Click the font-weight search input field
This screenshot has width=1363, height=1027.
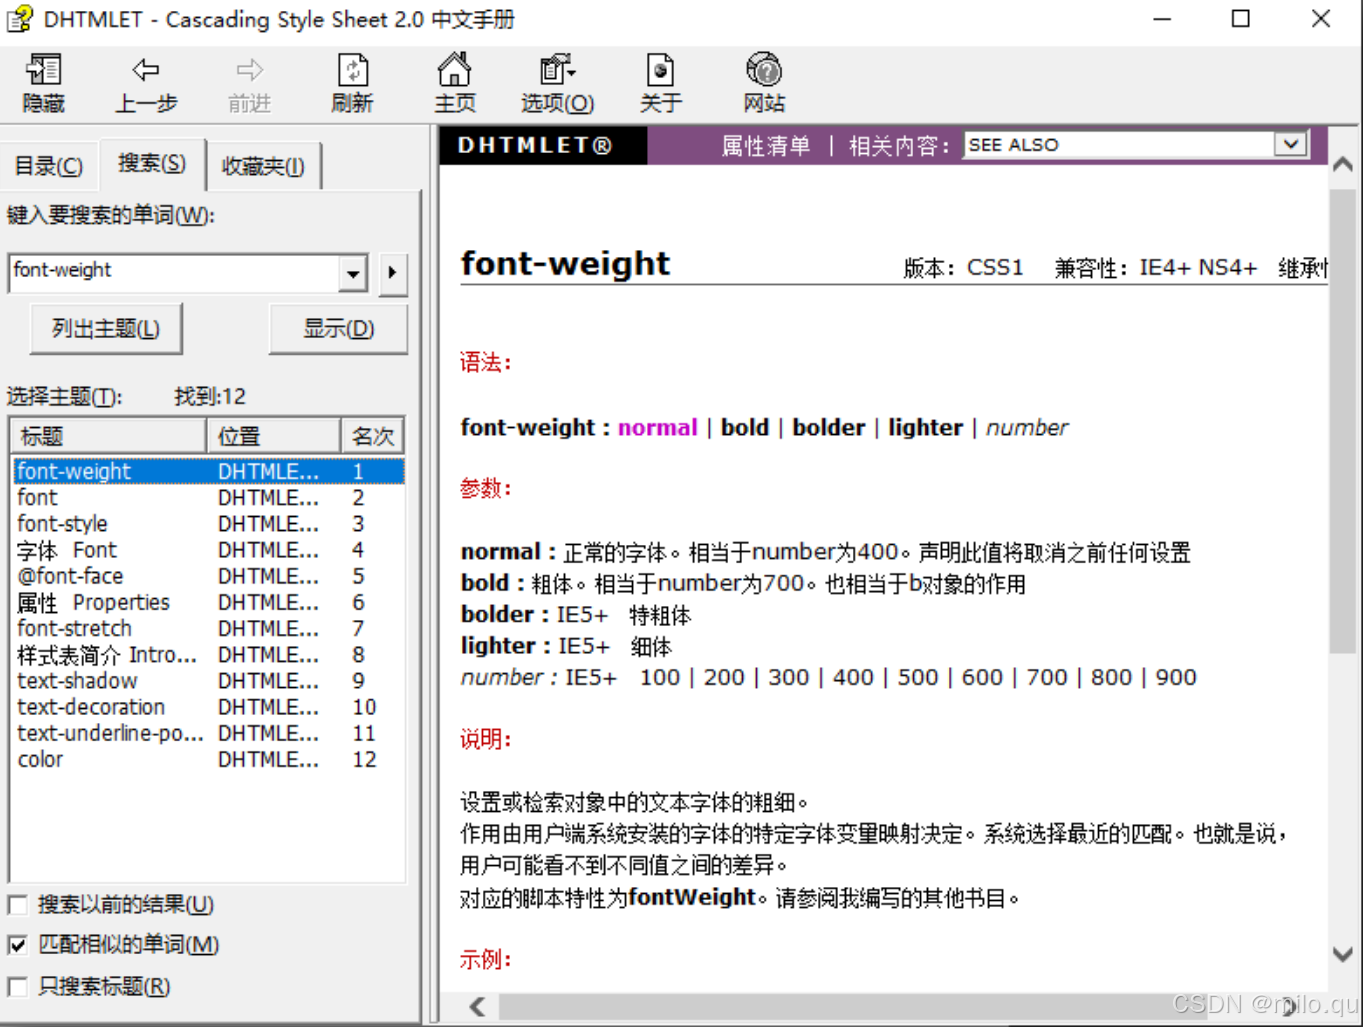174,273
